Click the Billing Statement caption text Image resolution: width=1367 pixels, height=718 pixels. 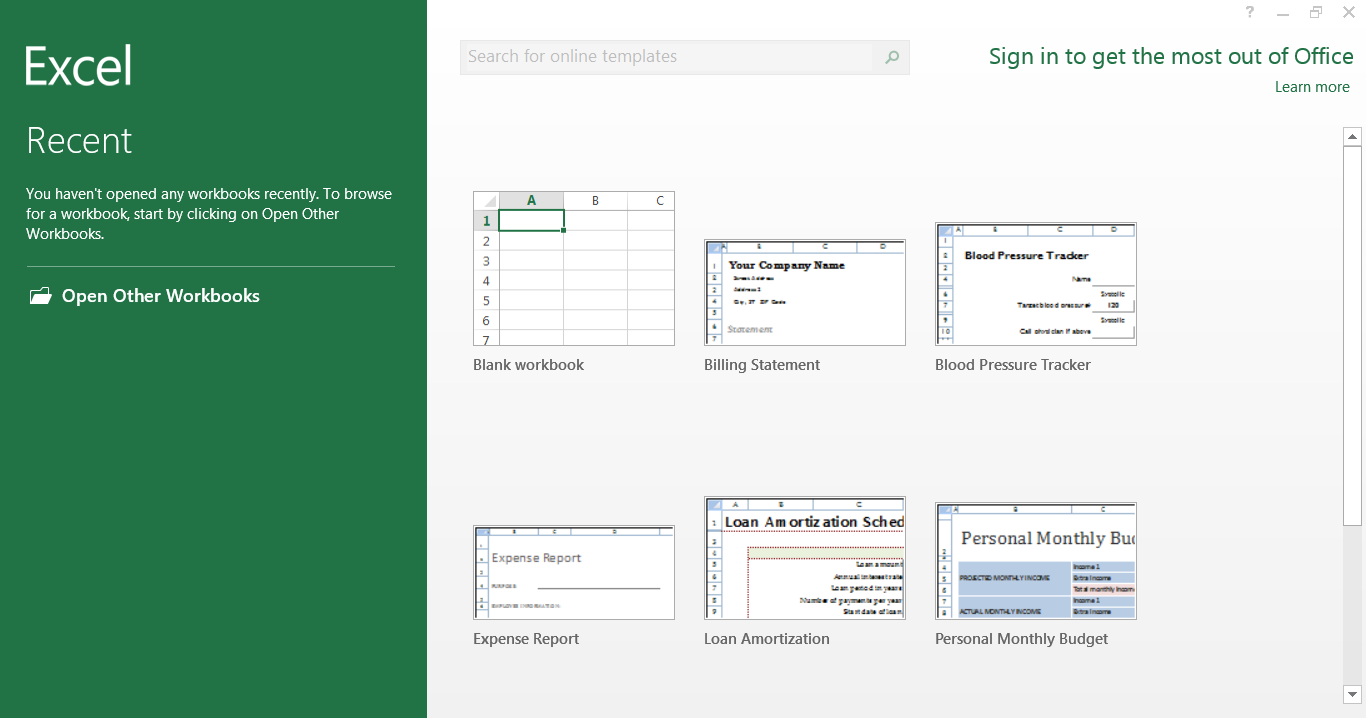[x=762, y=365]
